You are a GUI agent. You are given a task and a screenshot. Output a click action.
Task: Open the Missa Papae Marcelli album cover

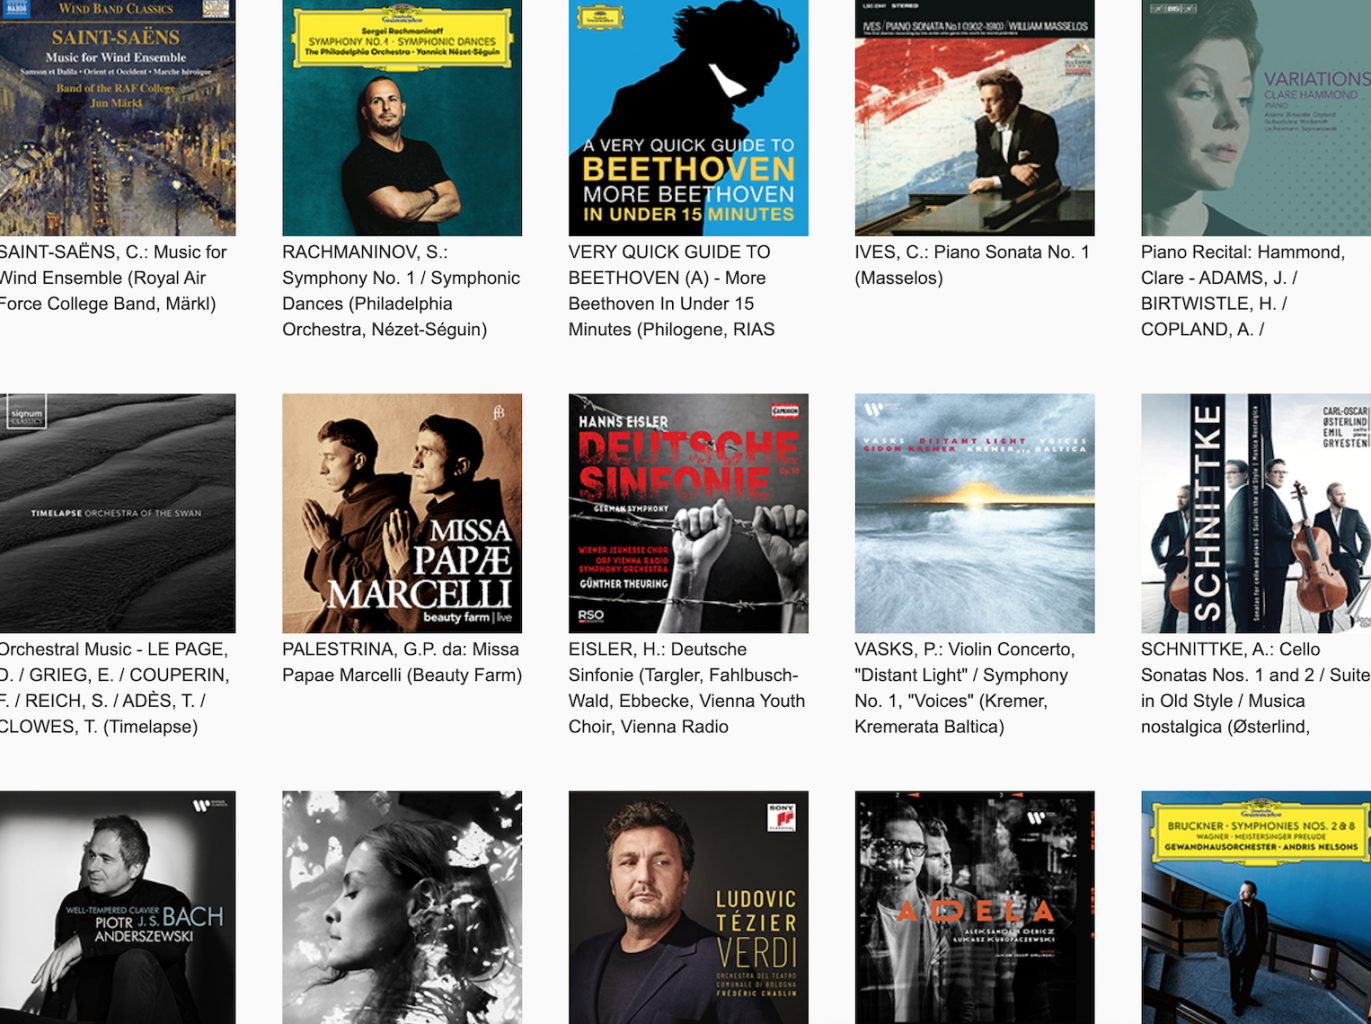pos(401,512)
